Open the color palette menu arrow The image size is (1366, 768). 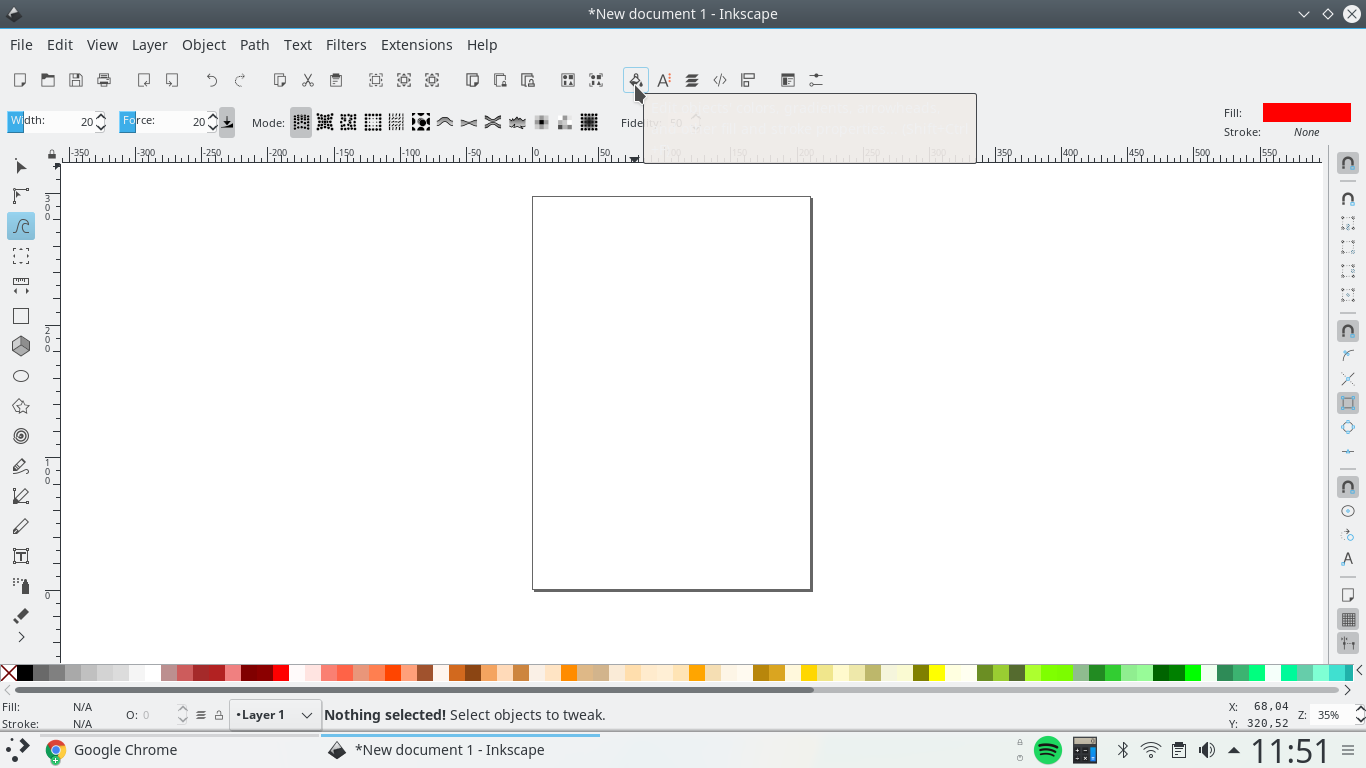coord(1359,671)
